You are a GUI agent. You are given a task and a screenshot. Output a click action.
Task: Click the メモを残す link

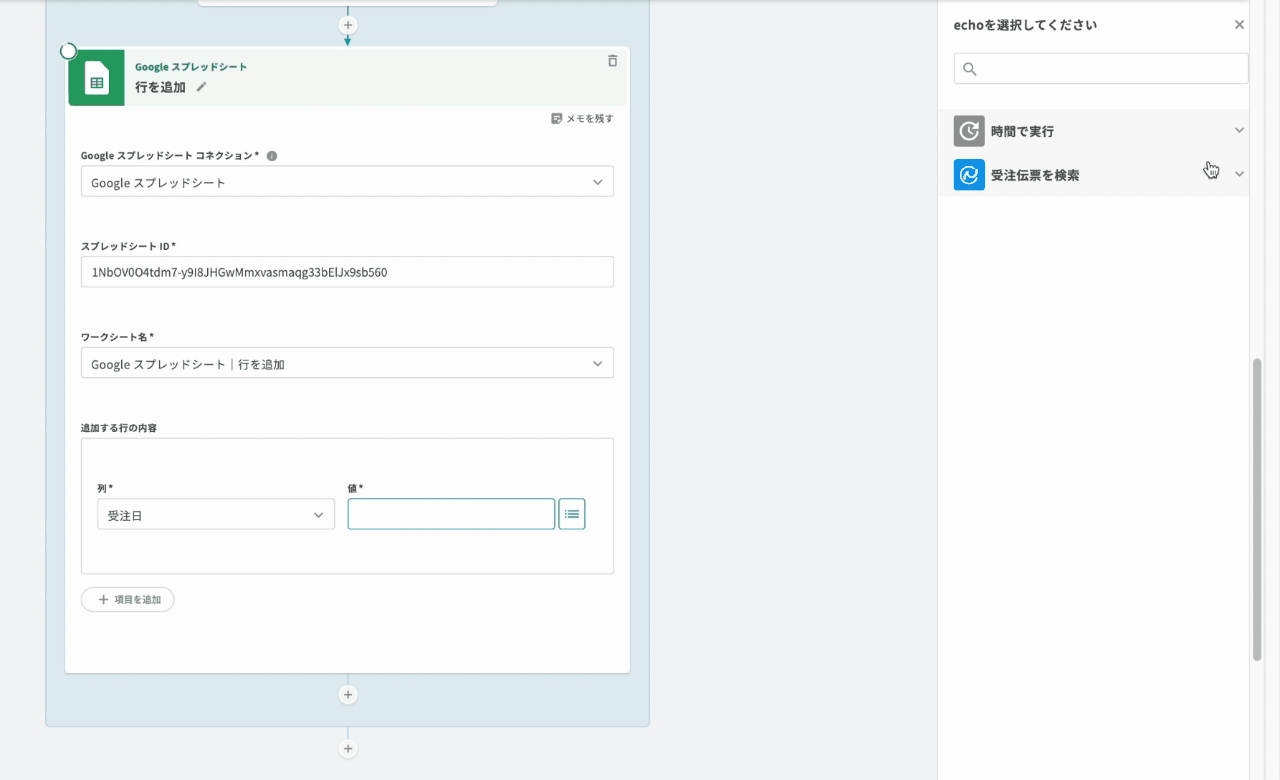pos(582,119)
